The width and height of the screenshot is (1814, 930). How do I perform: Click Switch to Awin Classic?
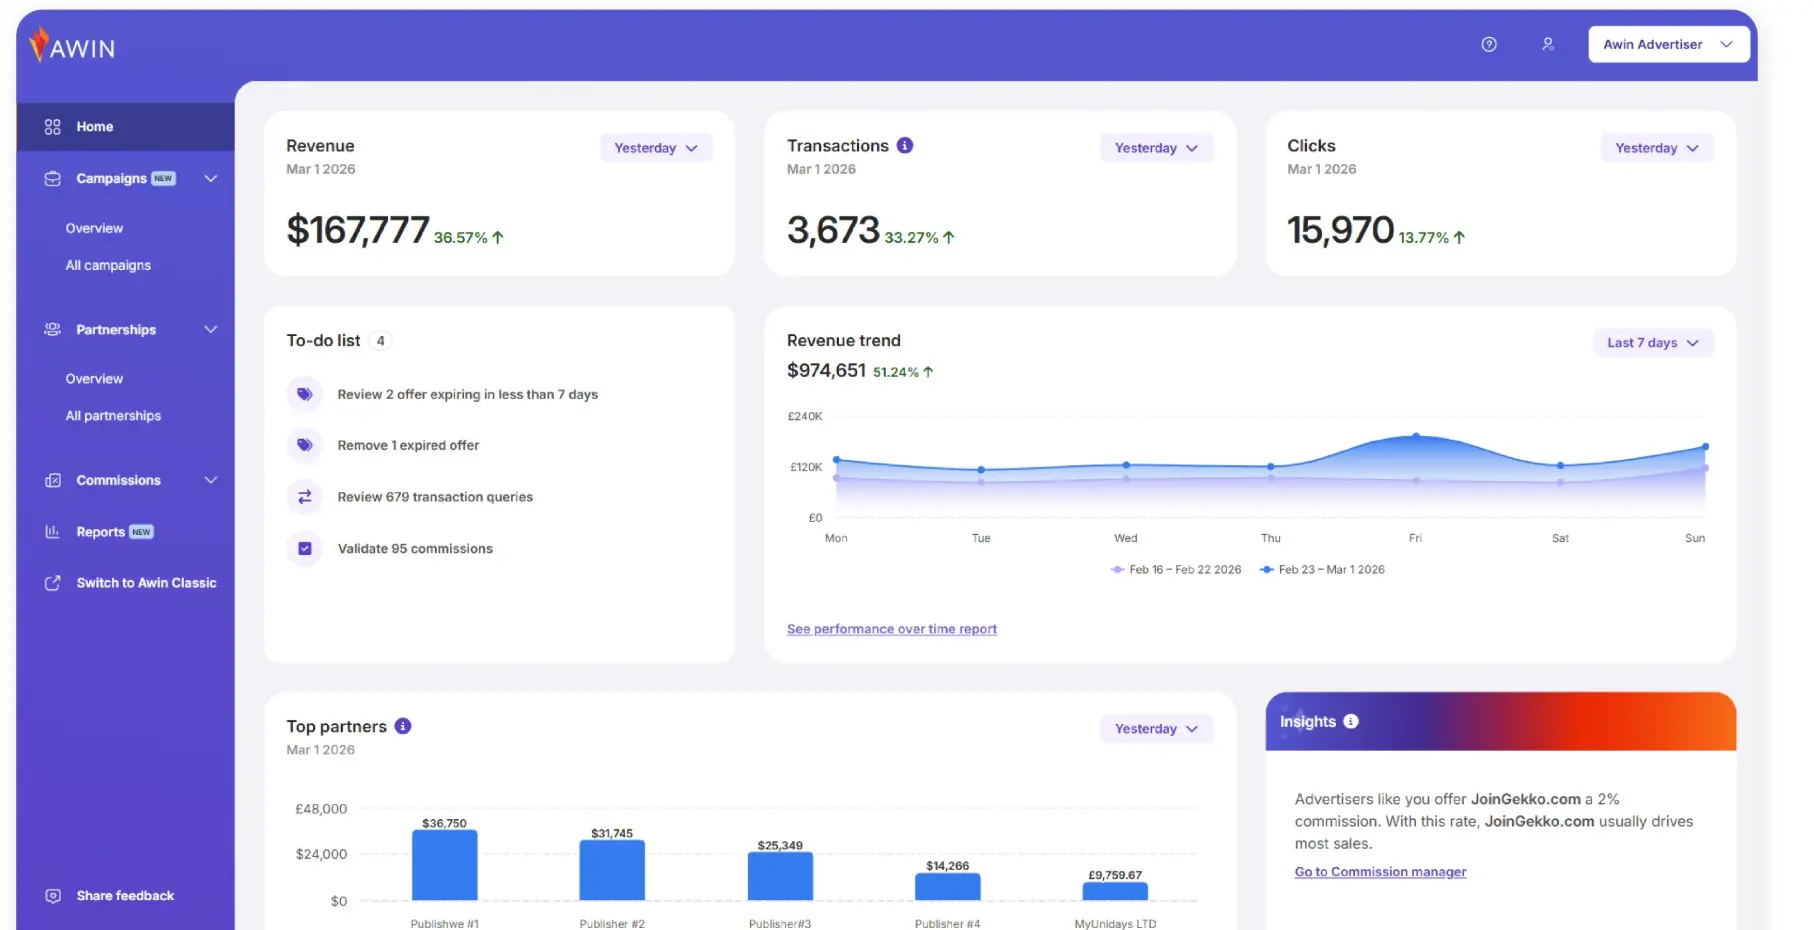[146, 583]
